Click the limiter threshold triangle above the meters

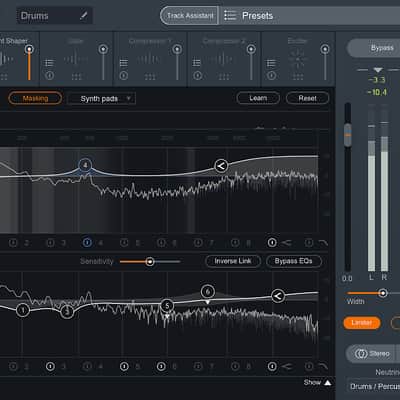[378, 70]
